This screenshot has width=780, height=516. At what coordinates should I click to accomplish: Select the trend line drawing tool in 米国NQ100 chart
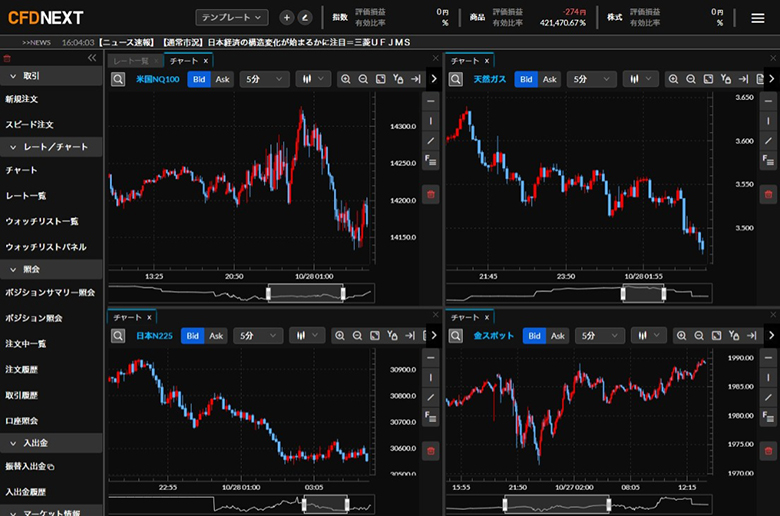431,140
